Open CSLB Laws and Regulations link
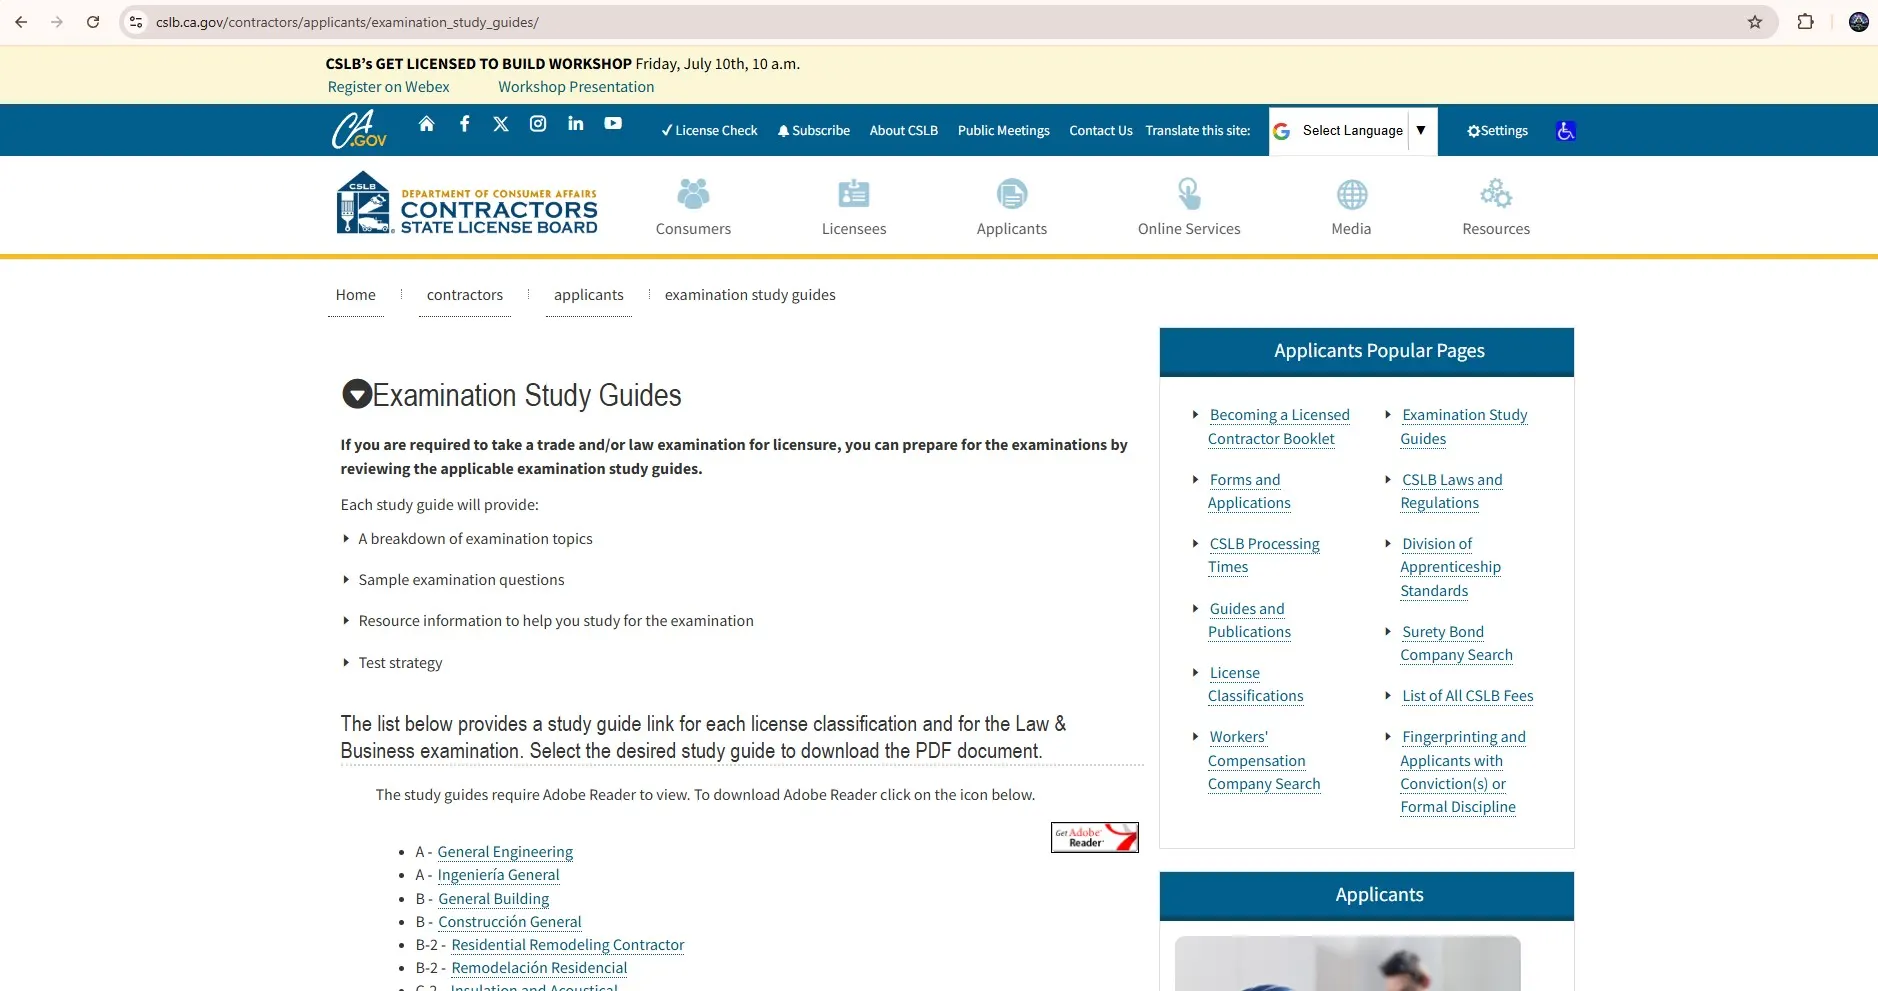The image size is (1878, 991). (x=1451, y=491)
